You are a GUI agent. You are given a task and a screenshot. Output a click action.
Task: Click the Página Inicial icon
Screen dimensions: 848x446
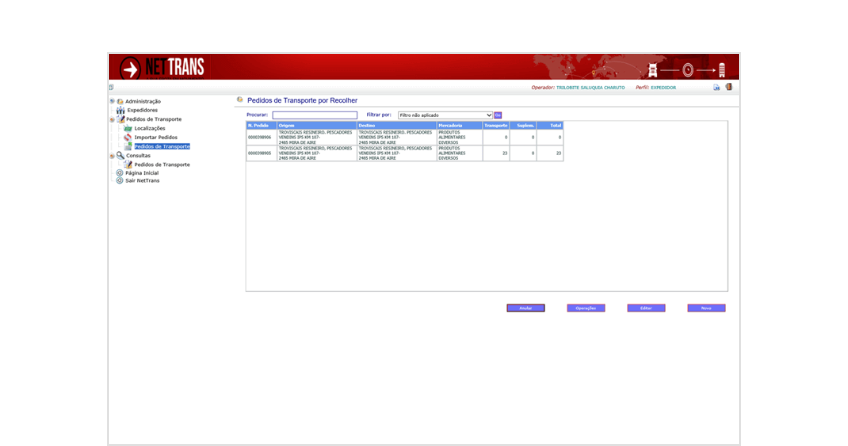pos(120,173)
